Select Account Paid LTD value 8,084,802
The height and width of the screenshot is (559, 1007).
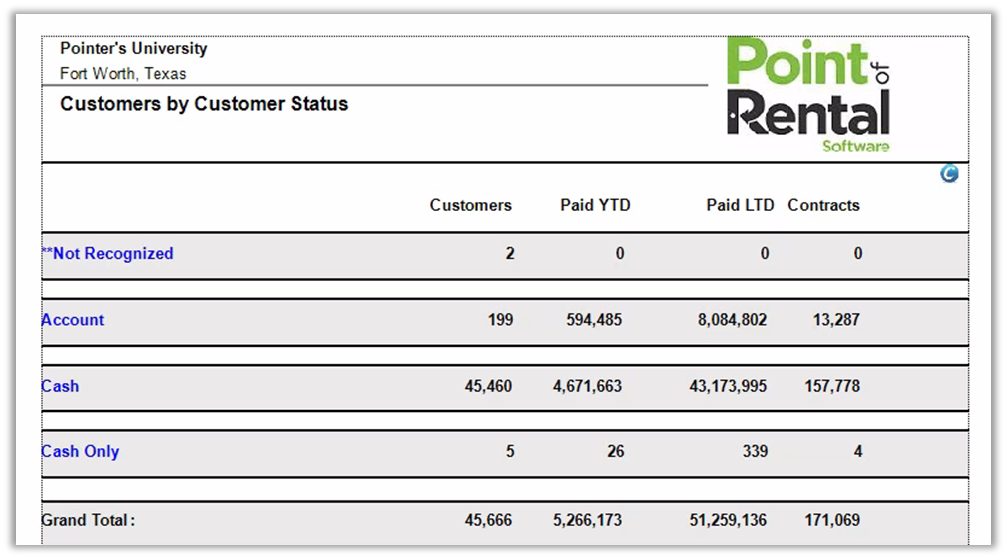[732, 320]
